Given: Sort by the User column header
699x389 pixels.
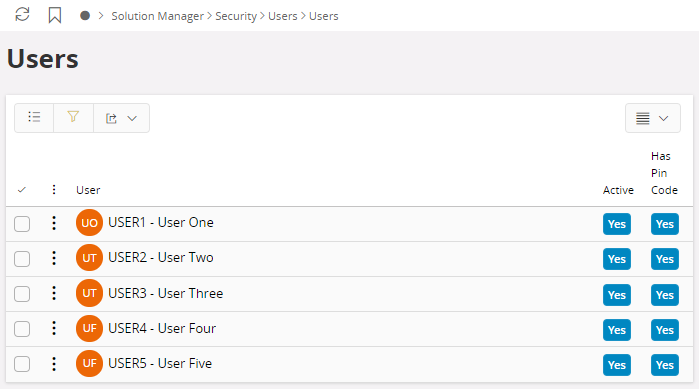Looking at the screenshot, I should (88, 190).
